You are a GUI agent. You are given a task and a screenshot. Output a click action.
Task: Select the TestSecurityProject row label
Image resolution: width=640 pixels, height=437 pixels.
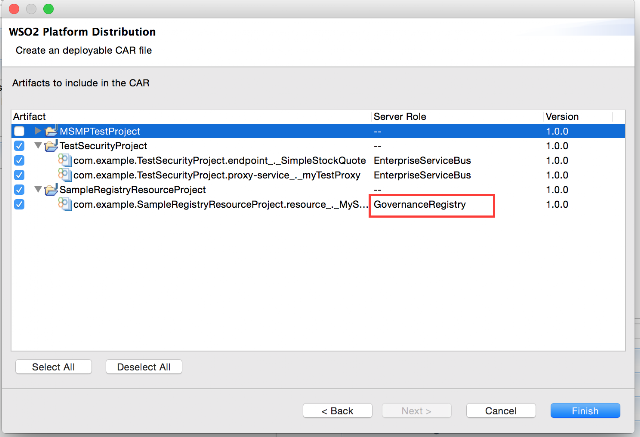pyautogui.click(x=103, y=146)
